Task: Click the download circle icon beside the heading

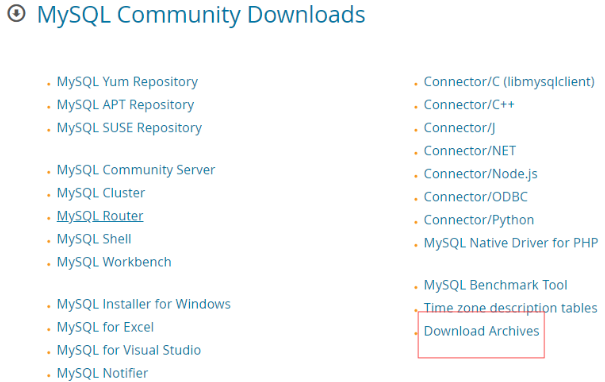Action: (16, 14)
